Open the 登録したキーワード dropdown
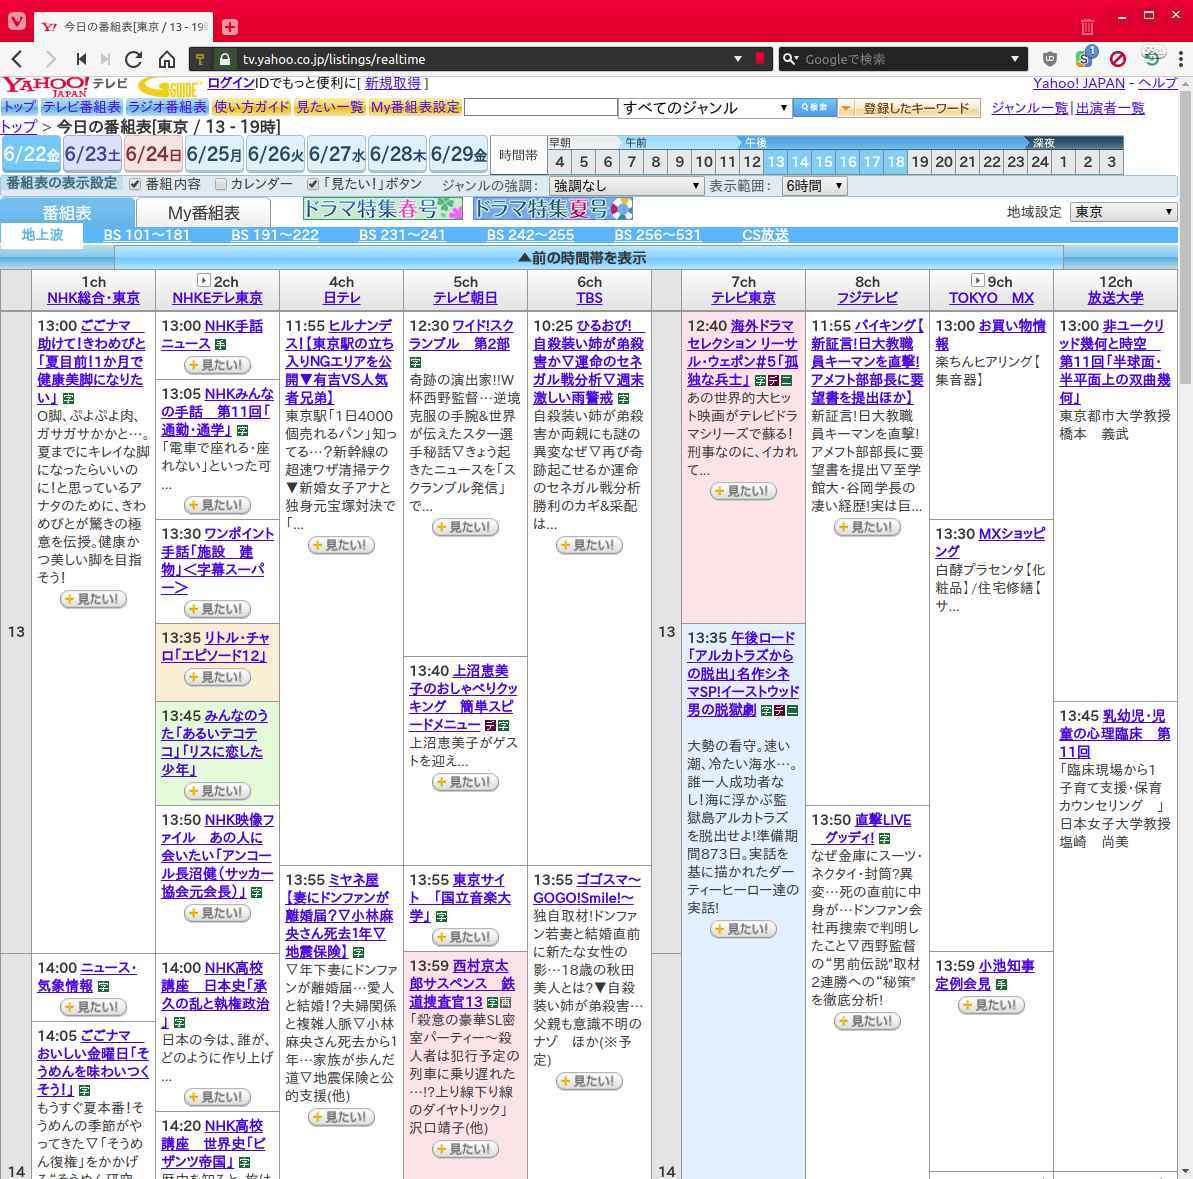 [908, 108]
